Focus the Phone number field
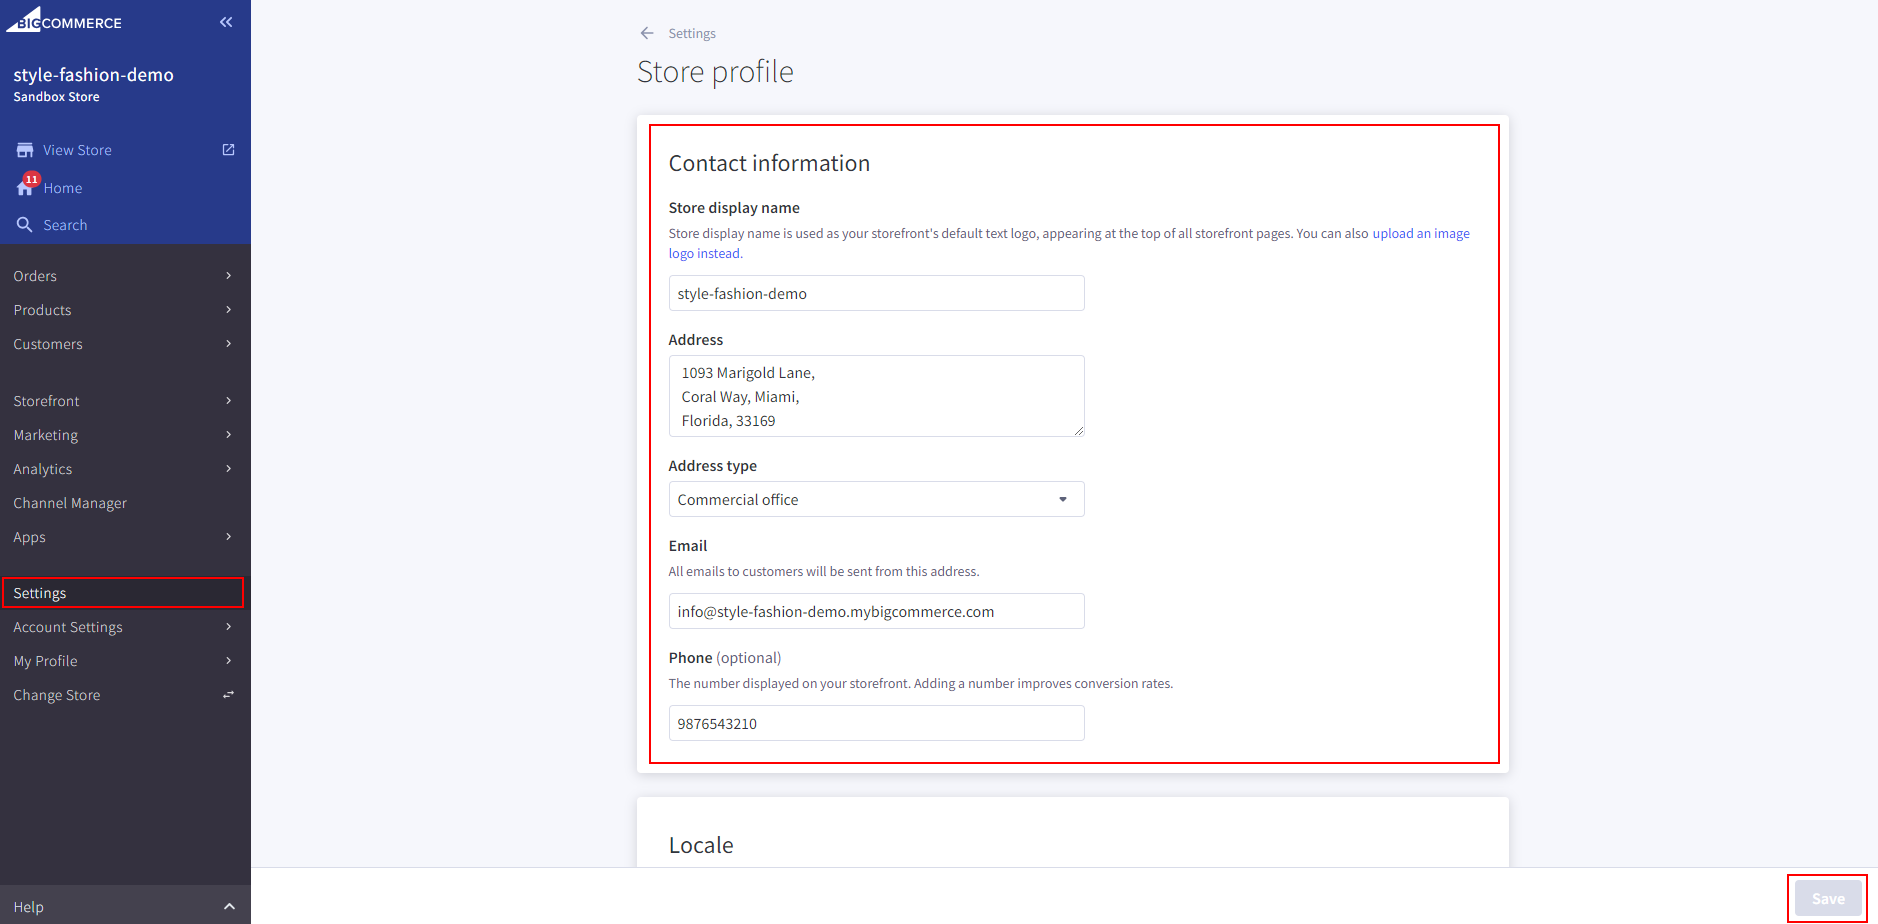1878x924 pixels. (x=875, y=723)
